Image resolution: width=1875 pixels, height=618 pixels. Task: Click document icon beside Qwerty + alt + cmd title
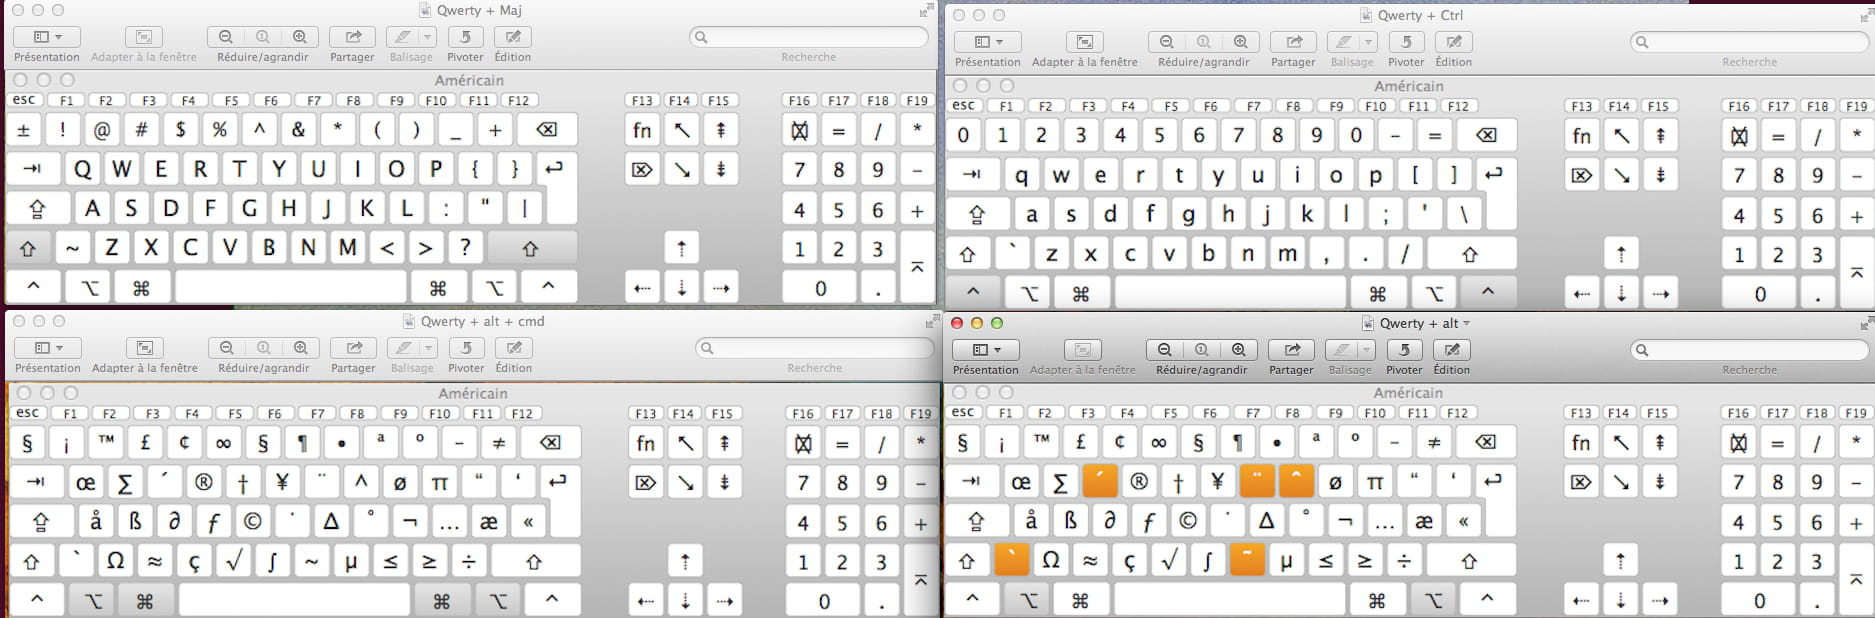click(x=409, y=321)
